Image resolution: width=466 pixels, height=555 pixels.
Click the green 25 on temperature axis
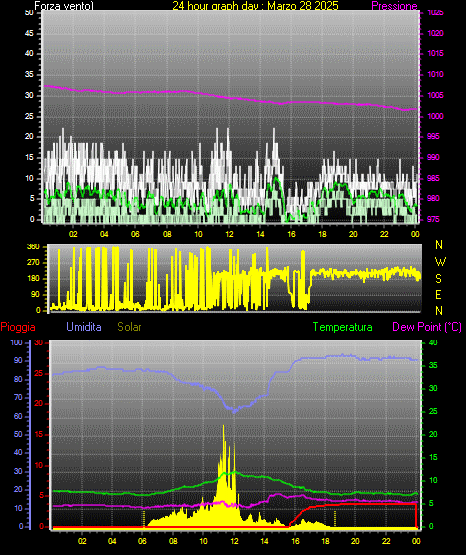coord(433,411)
